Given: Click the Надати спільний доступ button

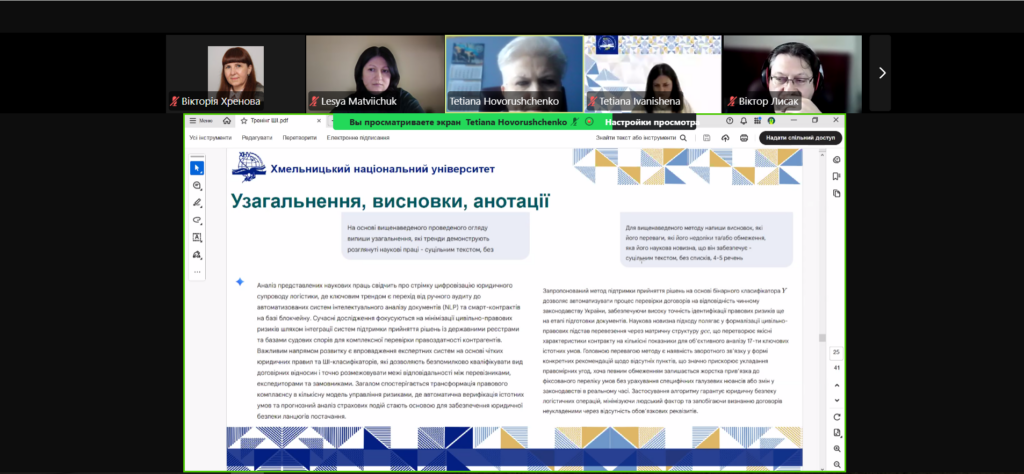Looking at the screenshot, I should tap(800, 137).
